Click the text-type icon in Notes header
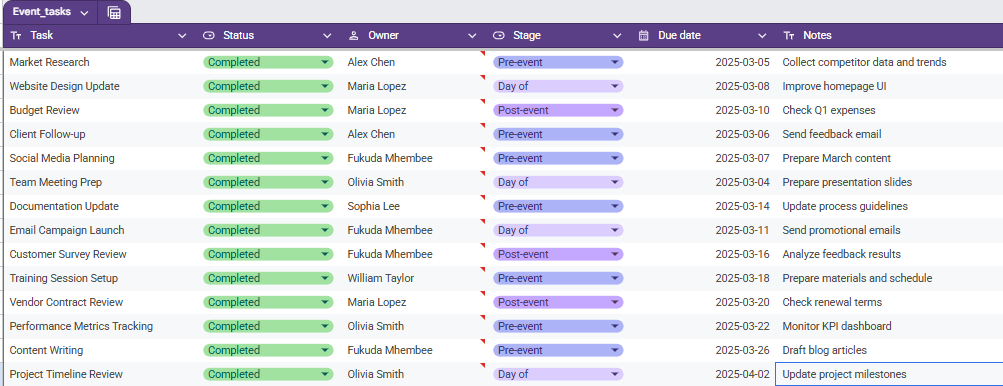1003x386 pixels. click(789, 36)
